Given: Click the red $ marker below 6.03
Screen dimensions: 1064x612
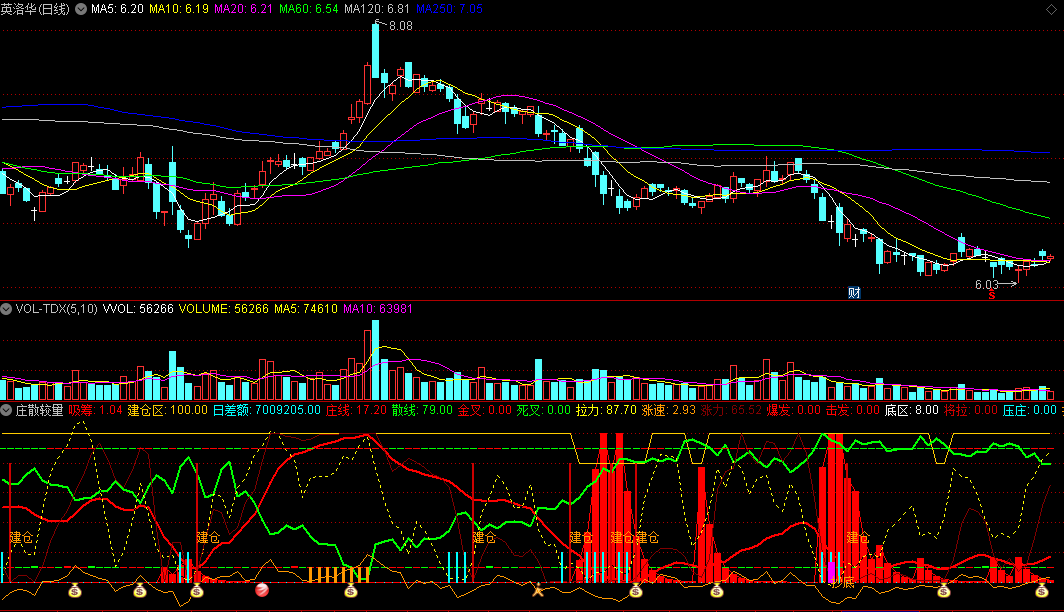Looking at the screenshot, I should click(x=992, y=295).
